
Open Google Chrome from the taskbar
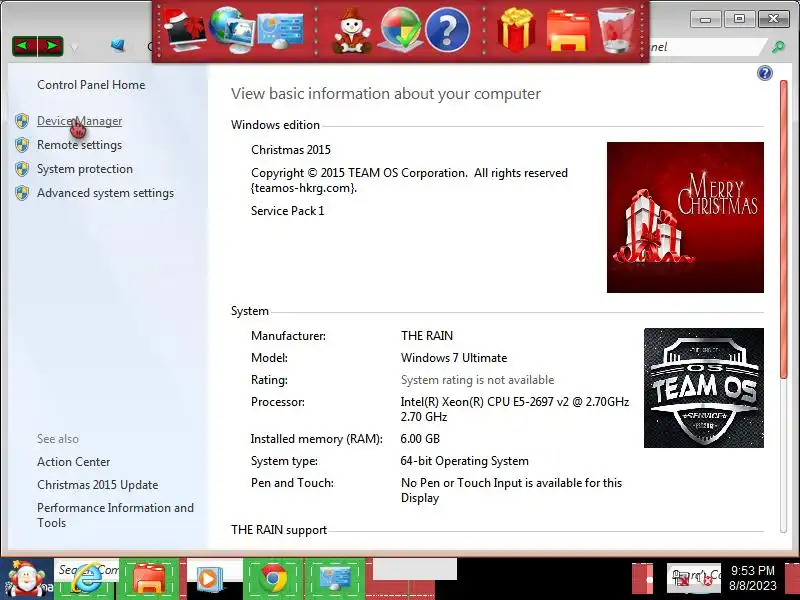pyautogui.click(x=273, y=580)
